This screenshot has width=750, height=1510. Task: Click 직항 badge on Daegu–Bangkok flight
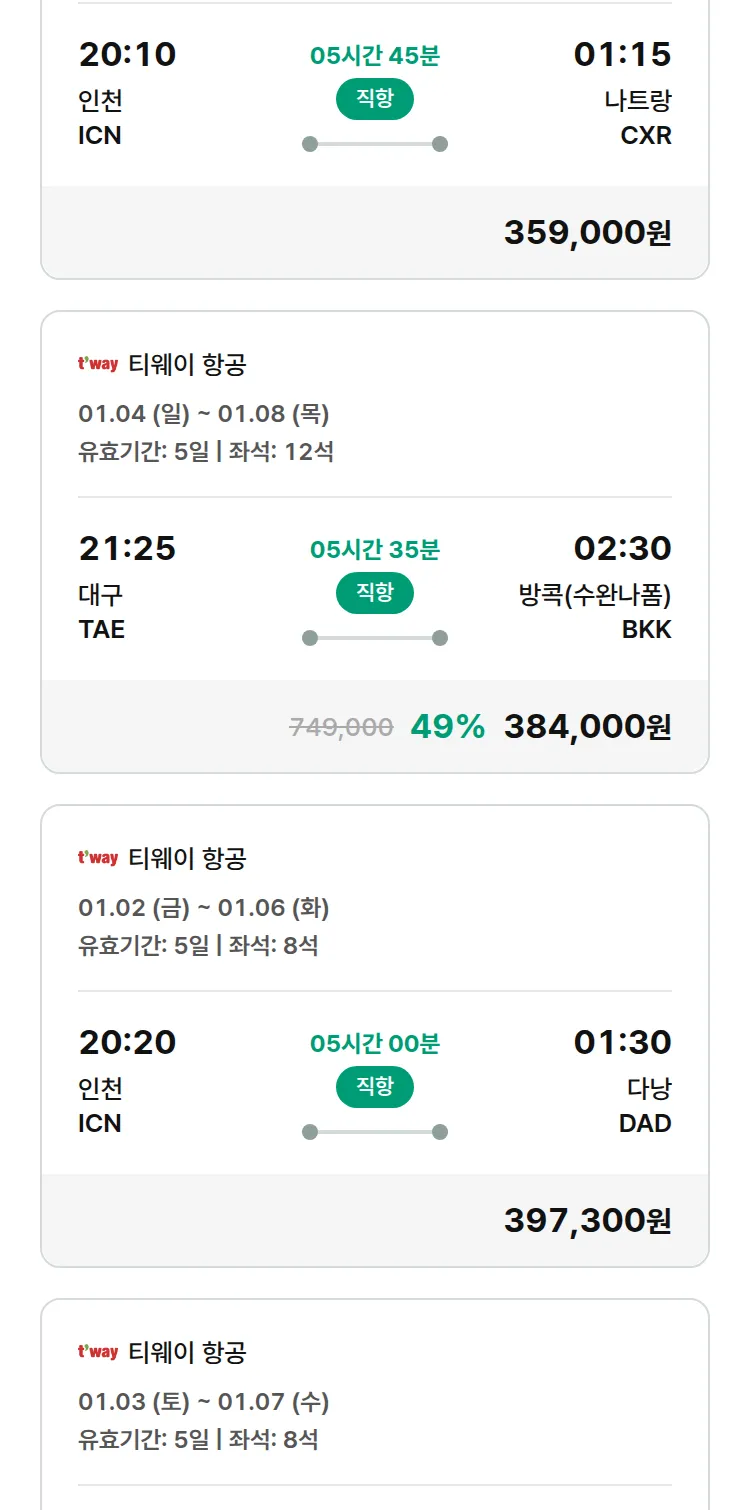click(374, 593)
